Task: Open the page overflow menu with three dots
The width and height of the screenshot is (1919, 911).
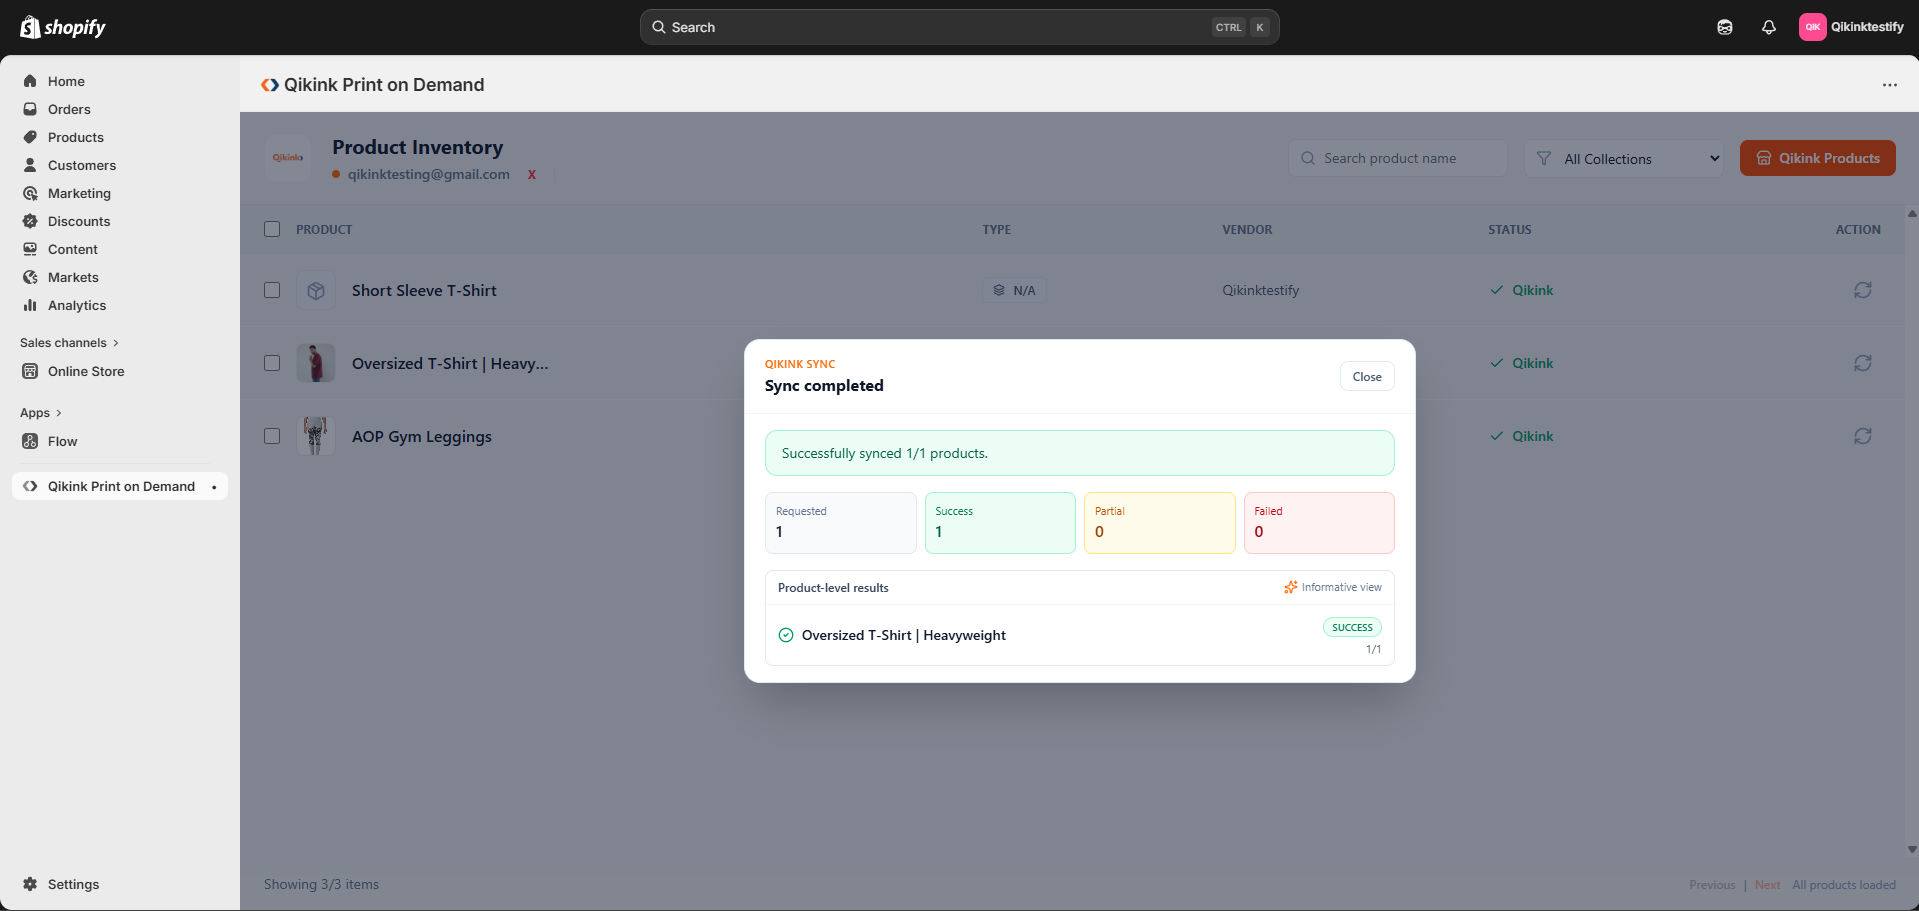Action: (1890, 85)
